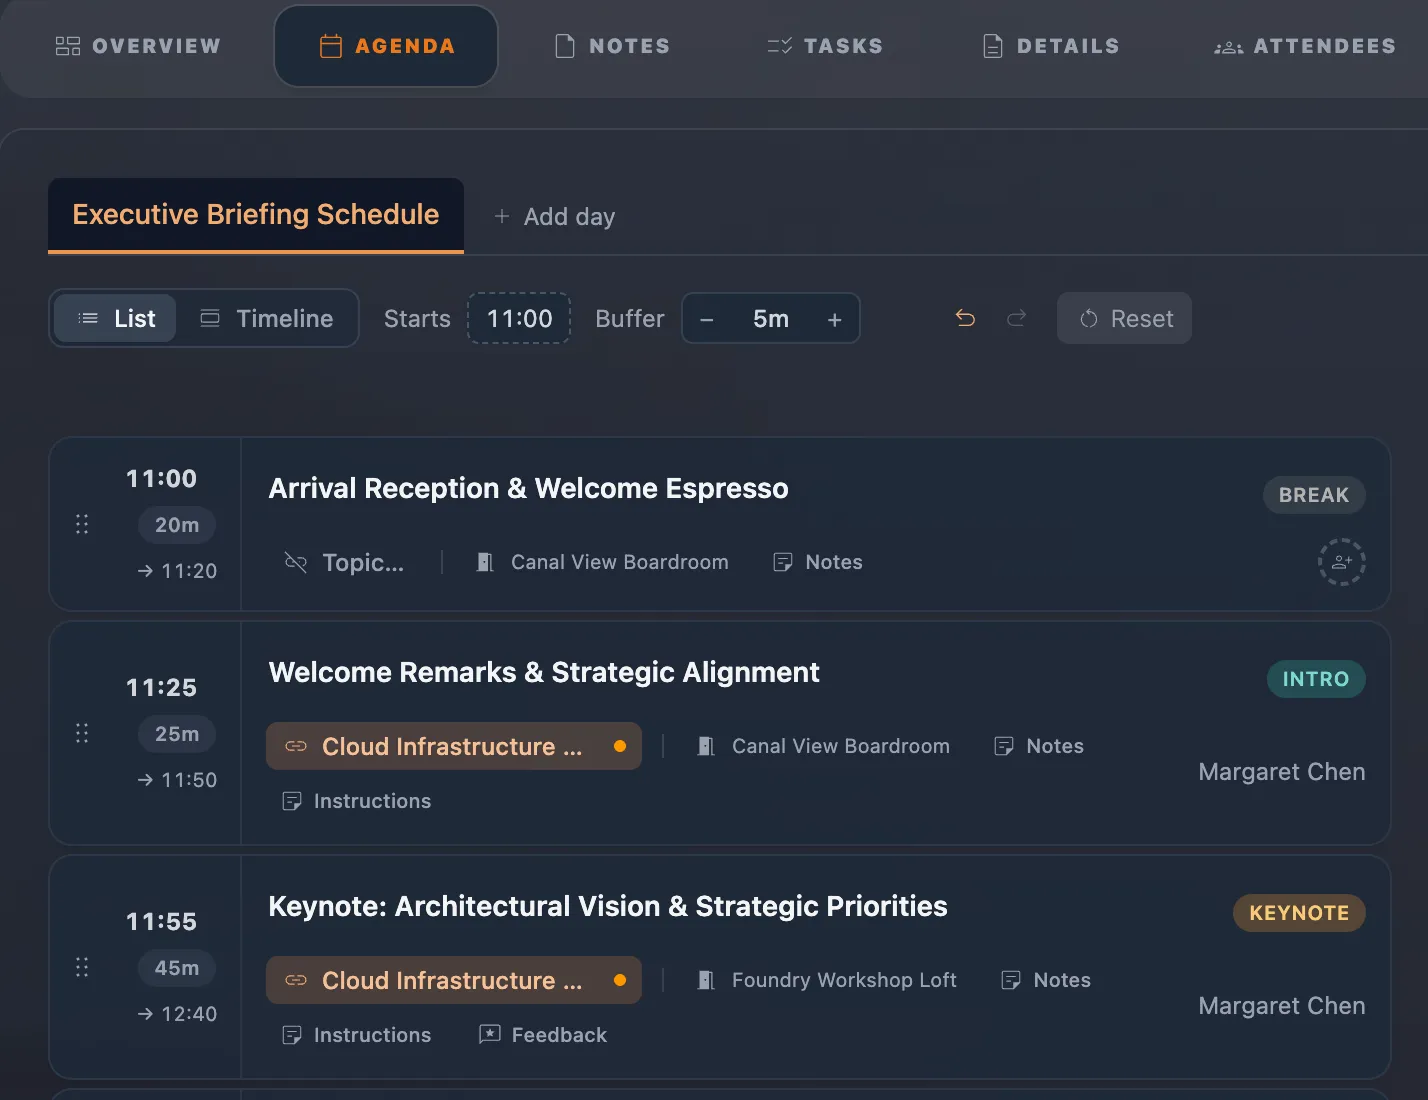Viewport: 1428px width, 1100px height.
Task: Change the 45m duration of the Keynote
Action: pyautogui.click(x=177, y=968)
